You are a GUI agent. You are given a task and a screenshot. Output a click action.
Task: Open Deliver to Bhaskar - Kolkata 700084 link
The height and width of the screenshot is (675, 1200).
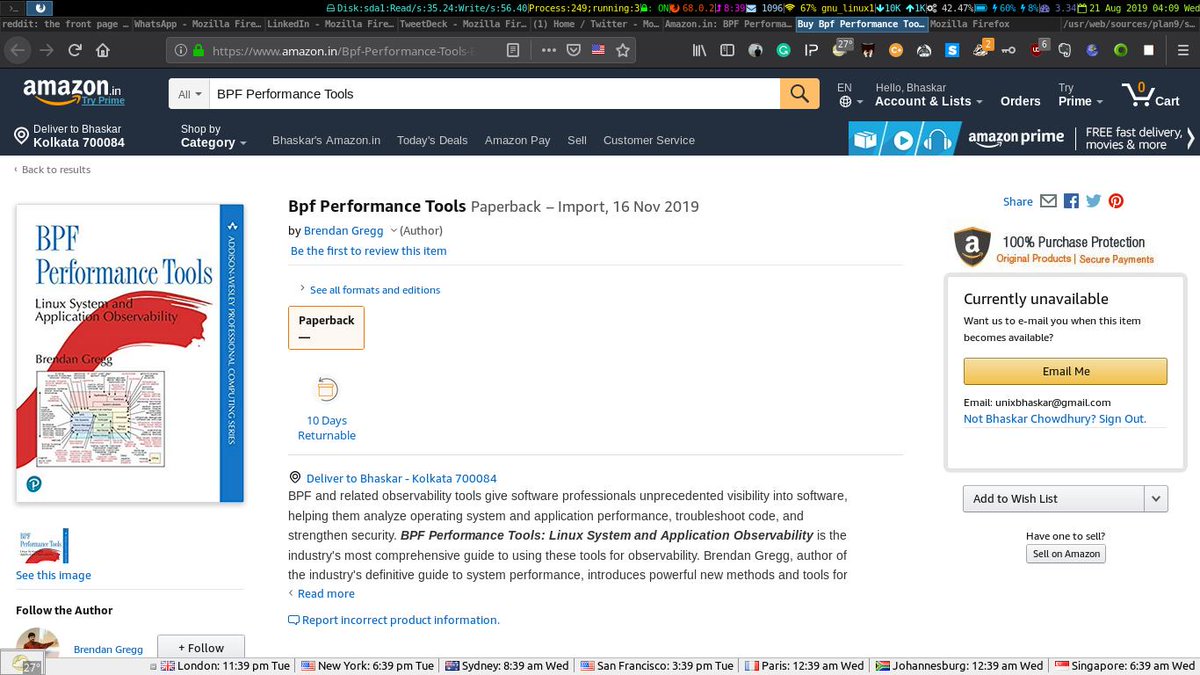click(x=401, y=478)
